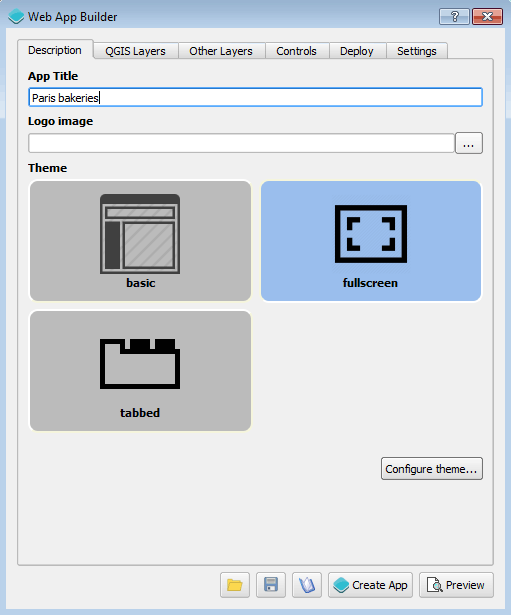
Task: Click into the Logo image path field
Action: point(241,143)
